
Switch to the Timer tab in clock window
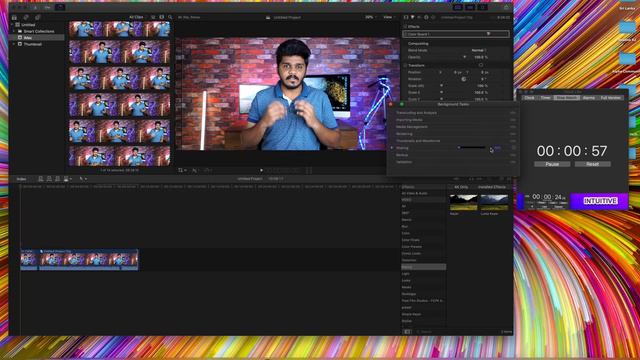point(545,98)
